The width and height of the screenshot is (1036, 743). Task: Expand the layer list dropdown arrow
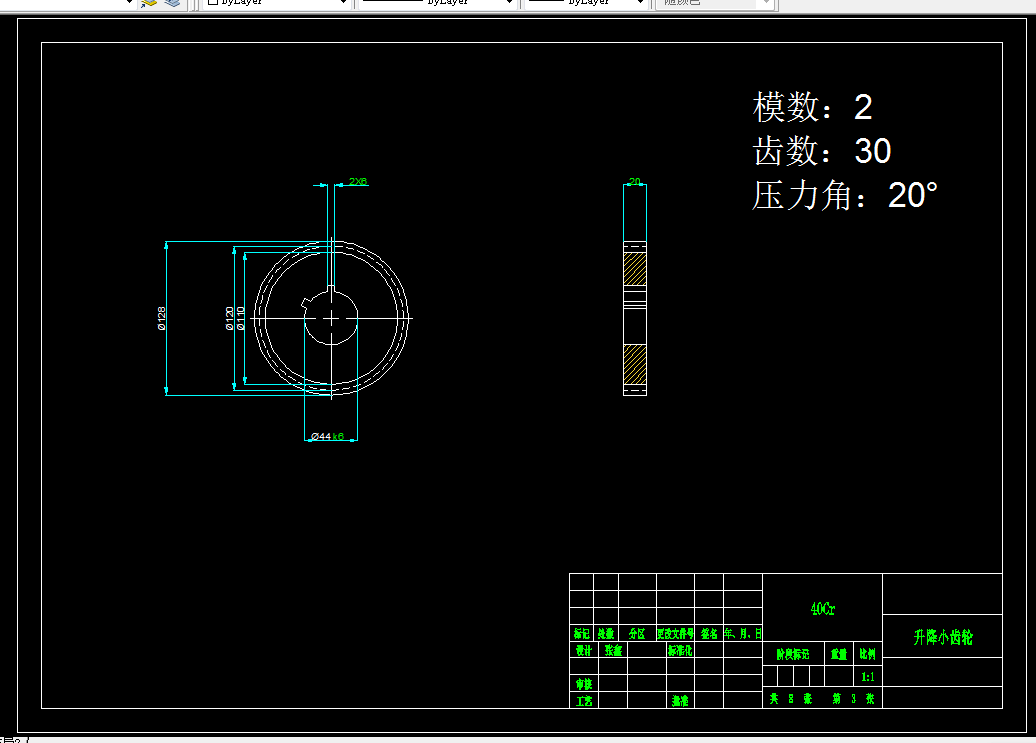[x=129, y=3]
